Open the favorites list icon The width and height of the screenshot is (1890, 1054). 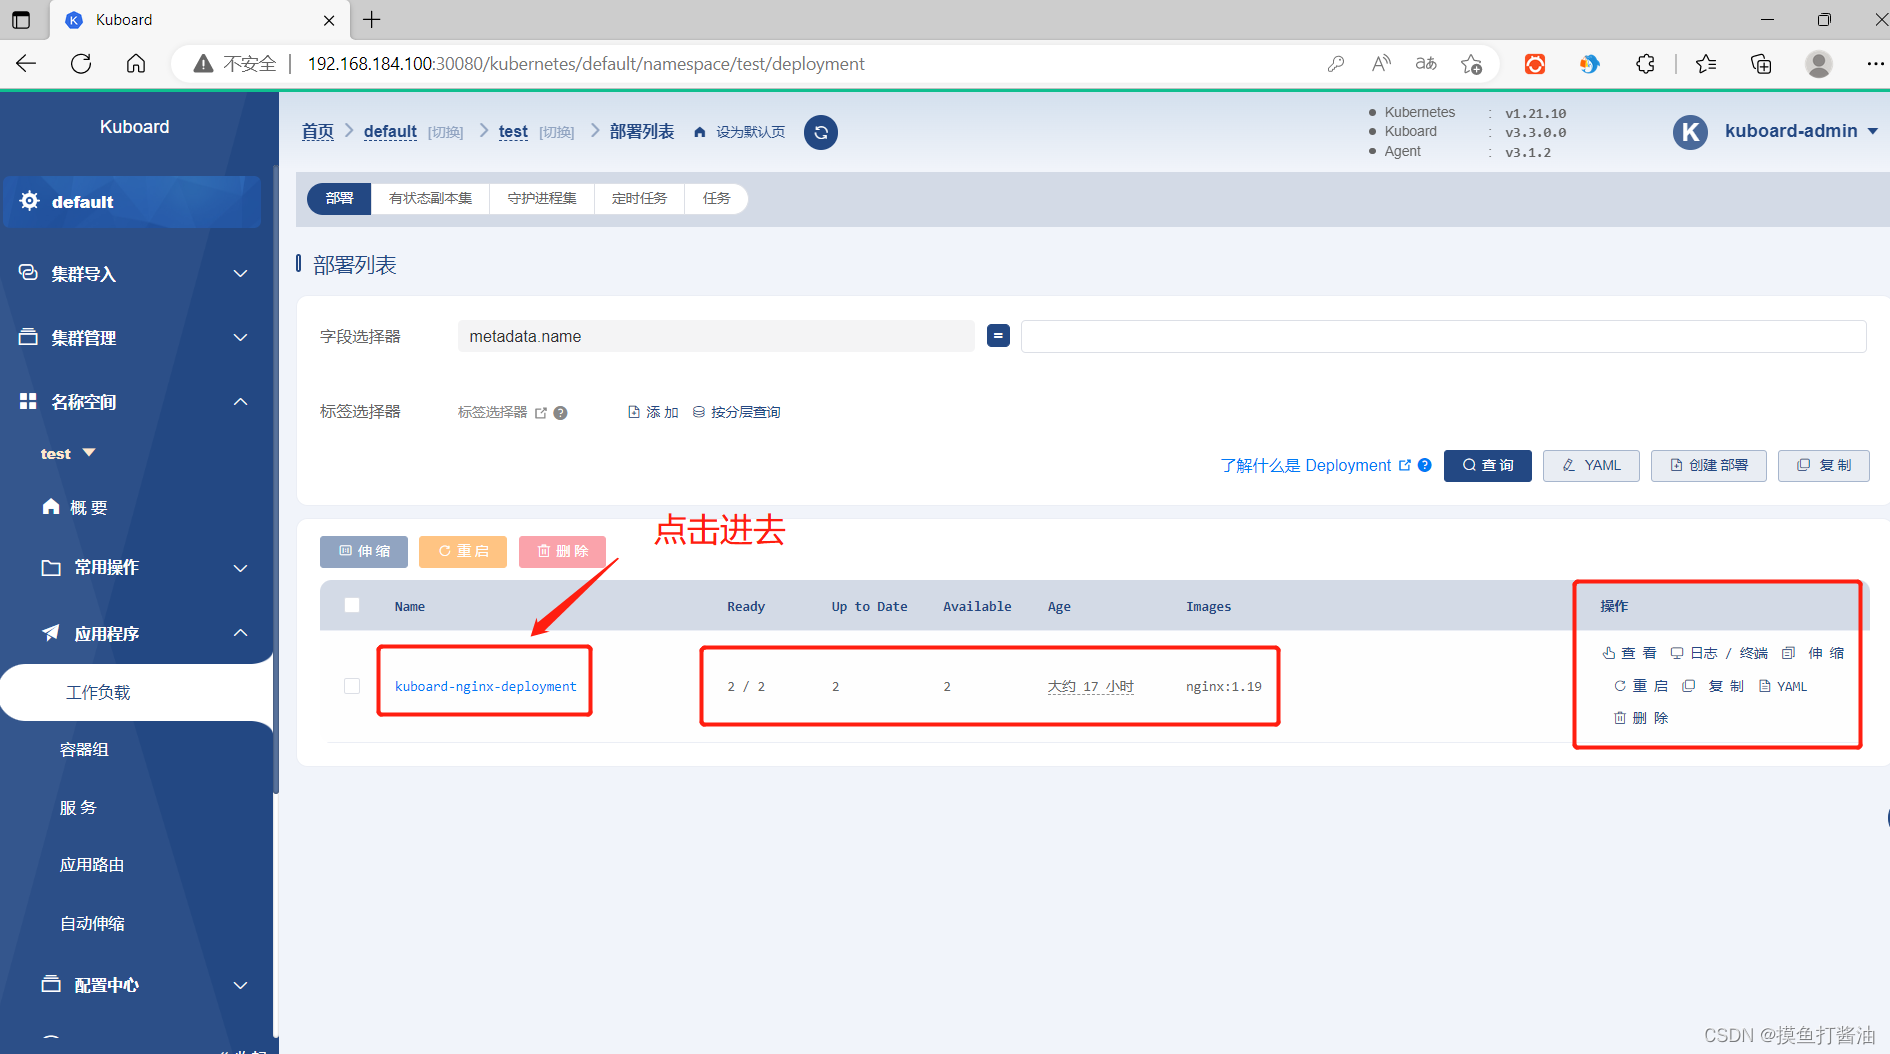pos(1706,64)
